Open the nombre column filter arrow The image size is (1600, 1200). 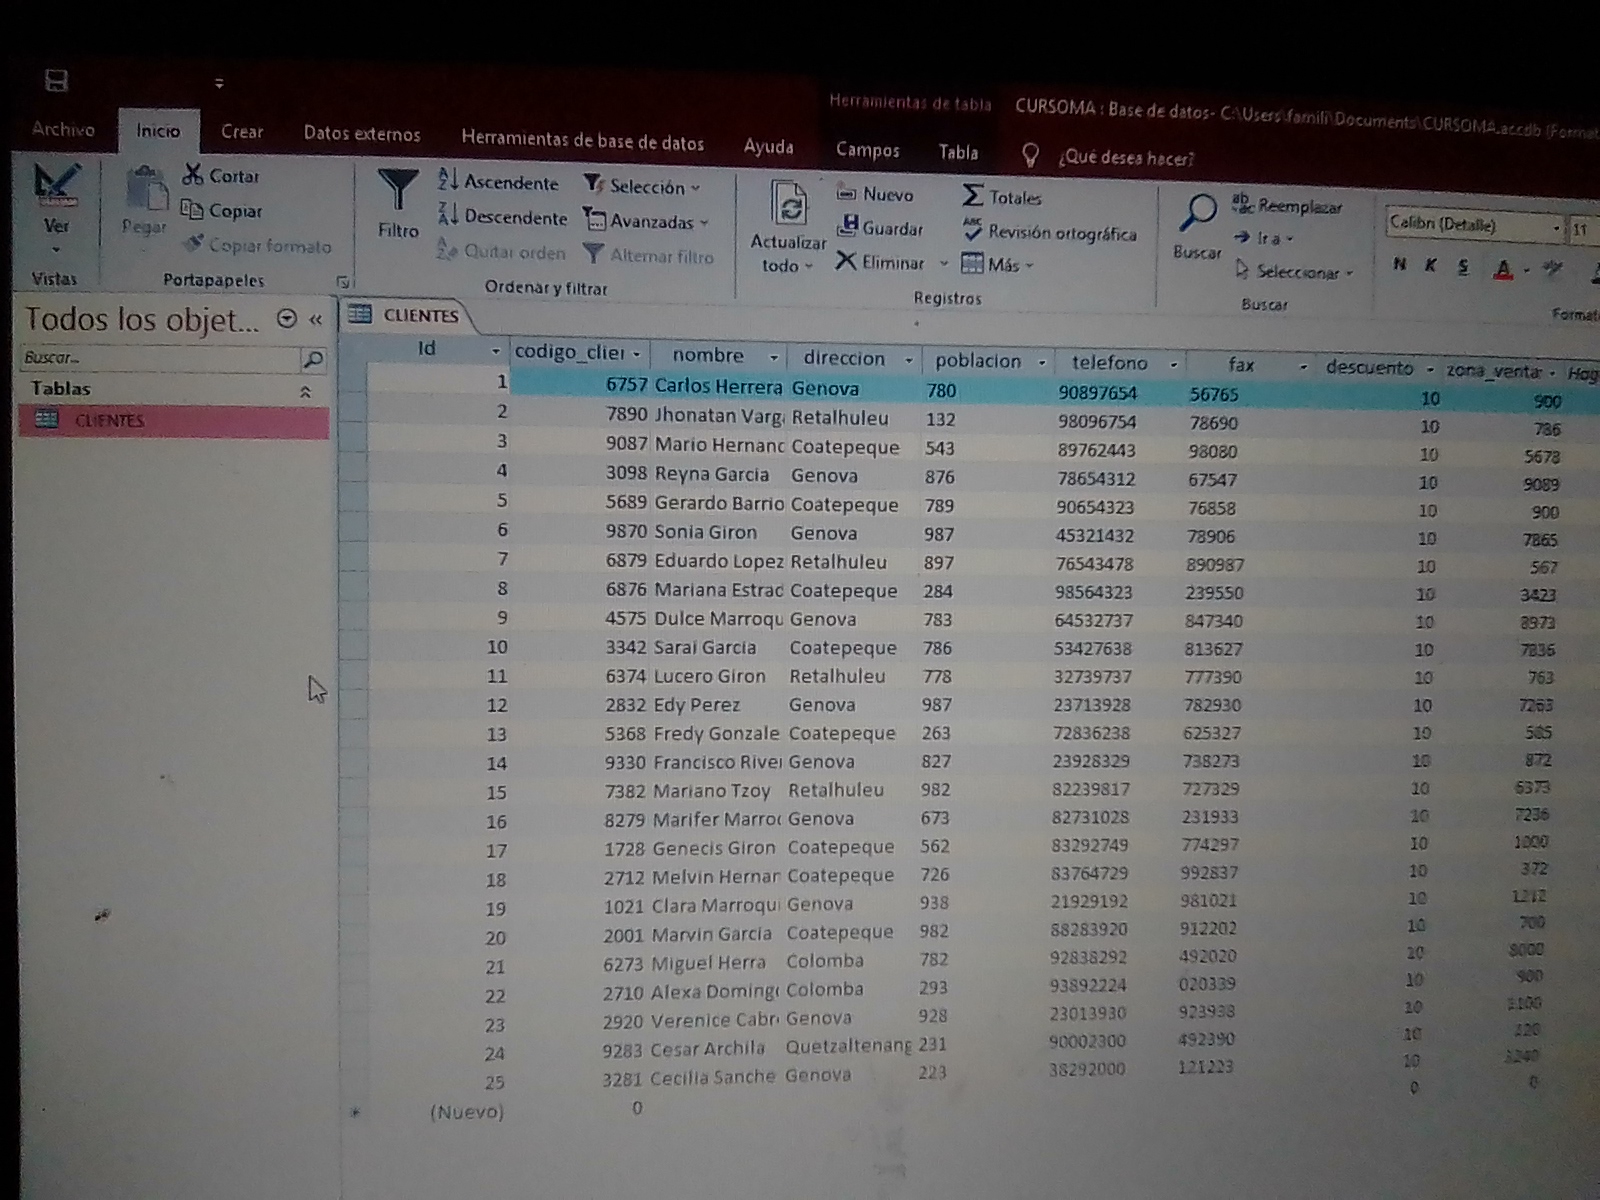coord(773,357)
